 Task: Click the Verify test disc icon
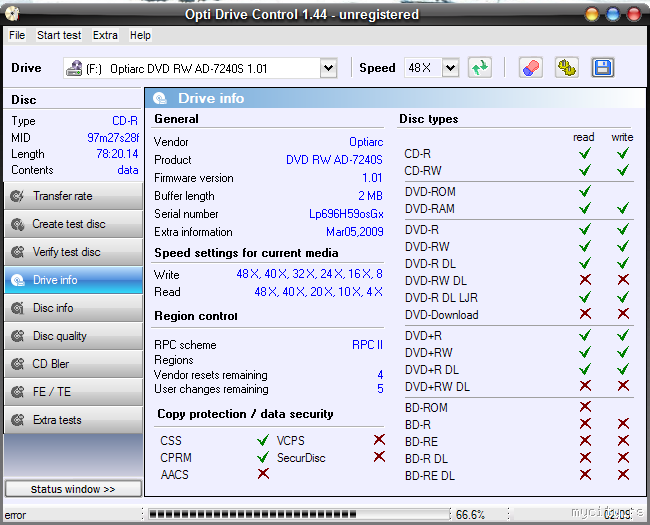point(17,252)
